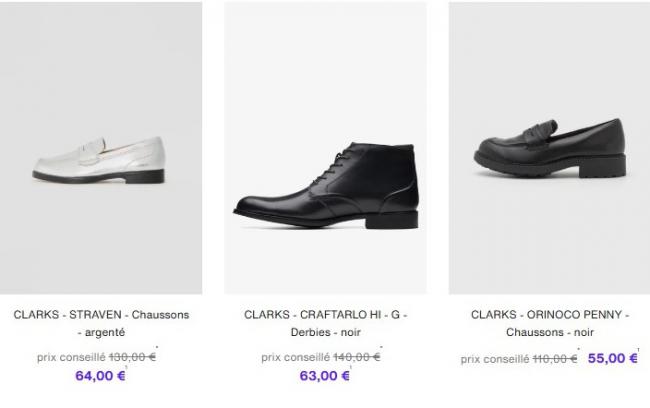Click the crossed-out 130,00 € price
Viewport: 650px width, 408px height.
(x=133, y=356)
